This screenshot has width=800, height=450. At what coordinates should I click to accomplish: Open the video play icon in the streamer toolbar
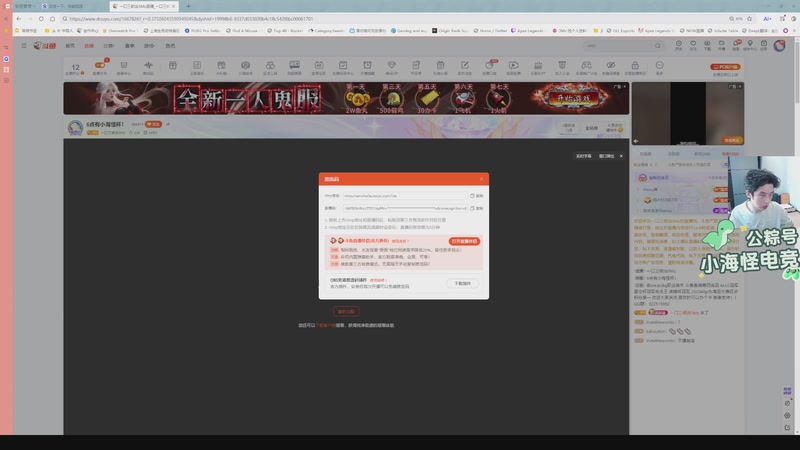click(x=514, y=65)
